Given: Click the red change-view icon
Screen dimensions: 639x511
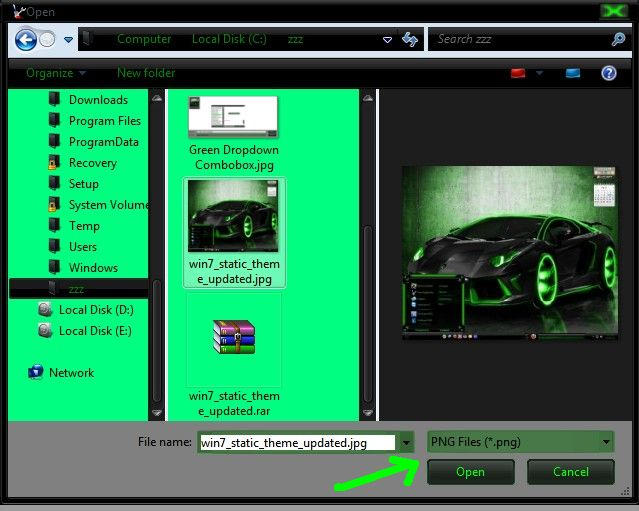Looking at the screenshot, I should [x=518, y=73].
